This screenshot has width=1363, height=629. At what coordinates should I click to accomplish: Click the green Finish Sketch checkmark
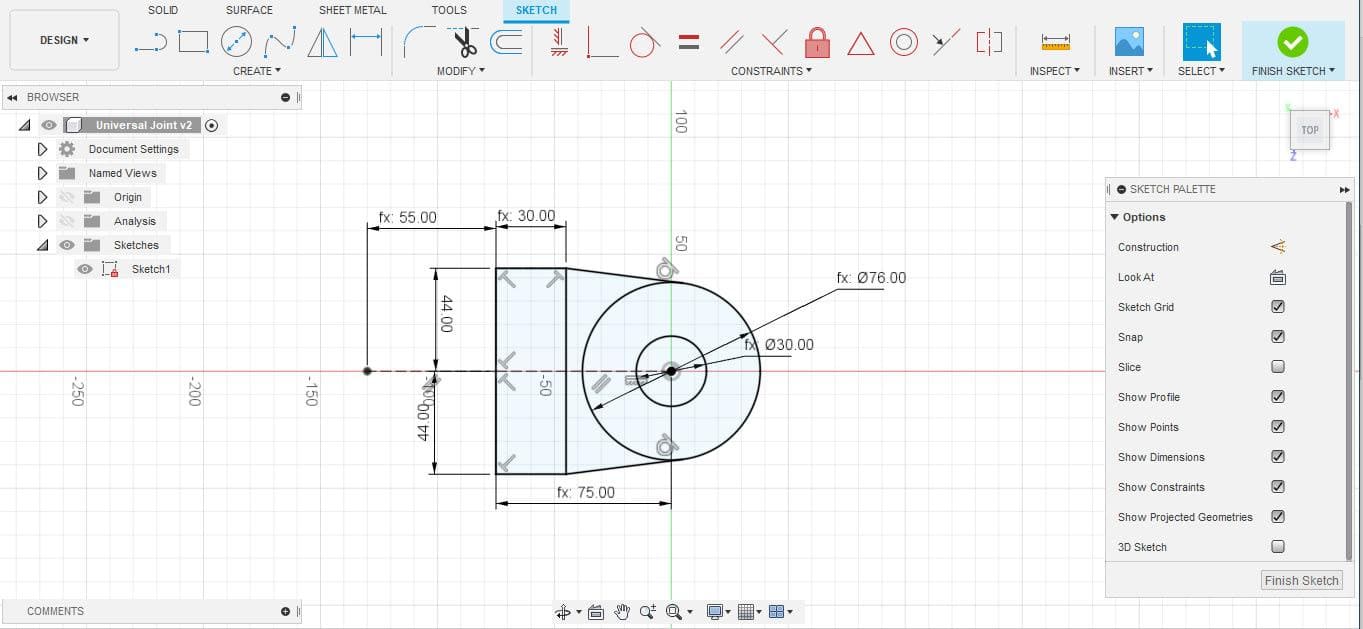1293,42
